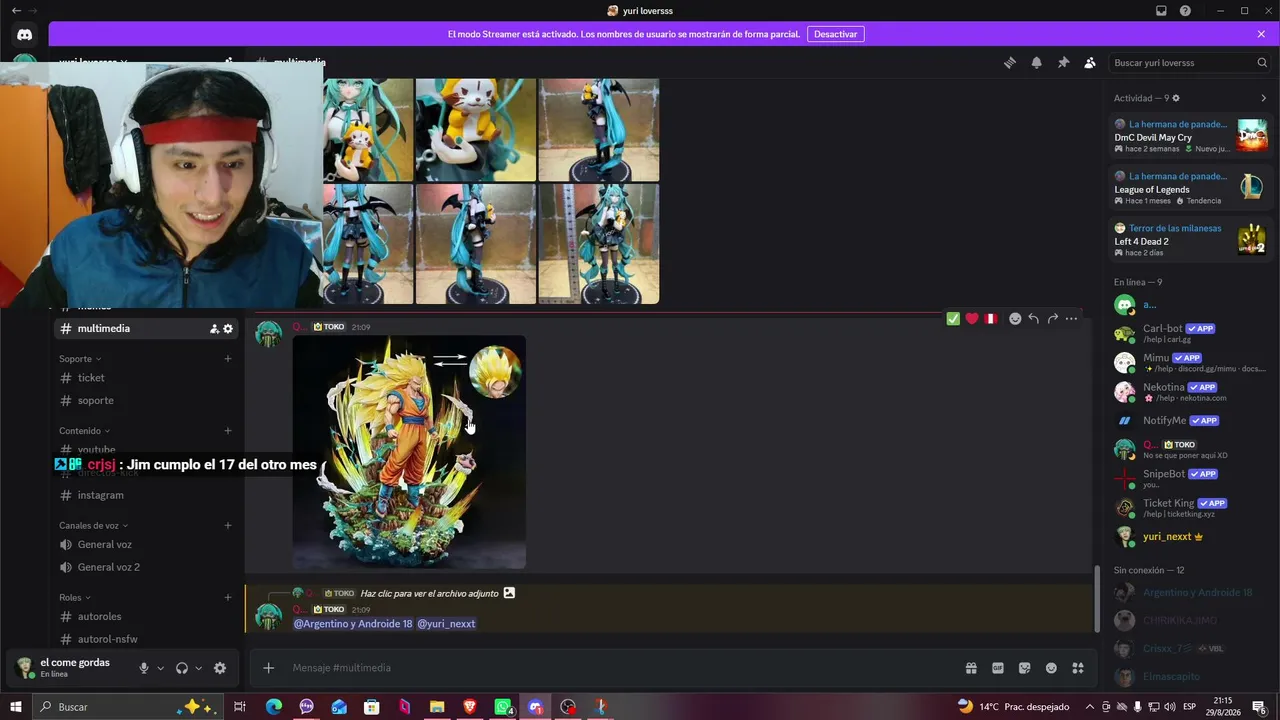Click Carl-bot in the member list

click(x=1190, y=333)
